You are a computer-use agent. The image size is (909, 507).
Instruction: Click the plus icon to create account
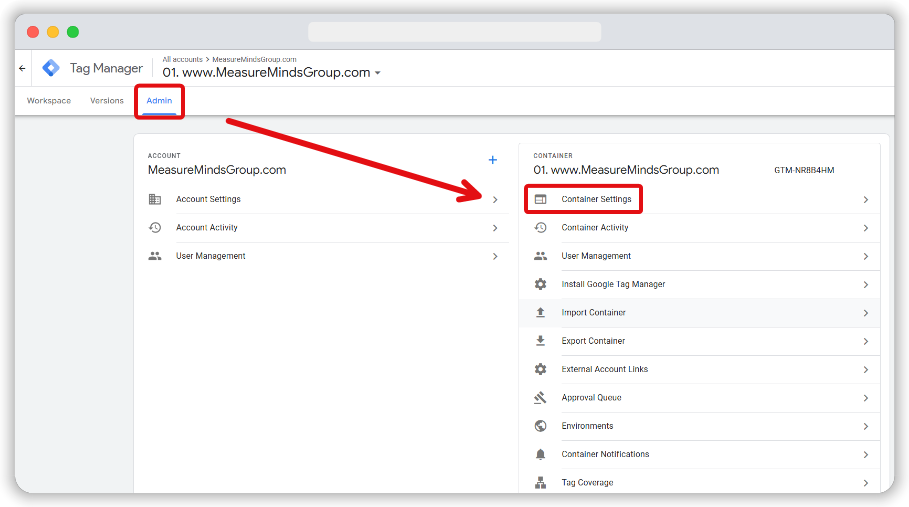coord(493,160)
